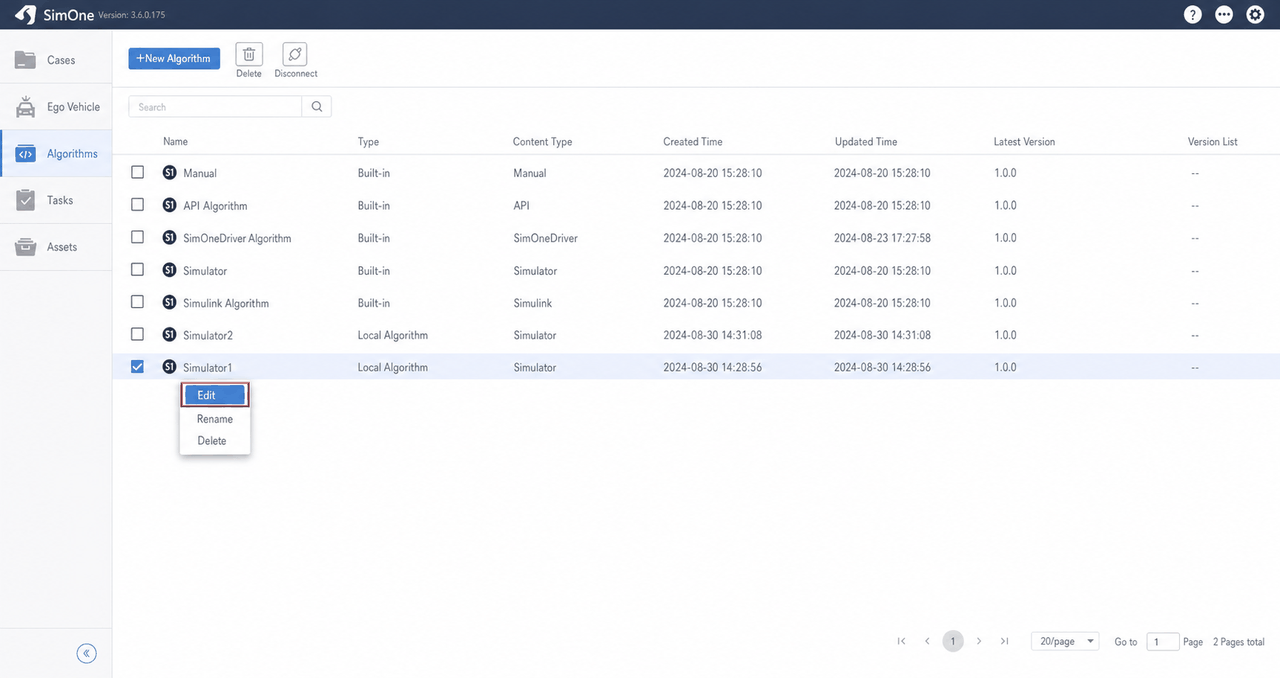Click the +New Algorithm button
Viewport: 1280px width, 678px height.
tap(174, 58)
